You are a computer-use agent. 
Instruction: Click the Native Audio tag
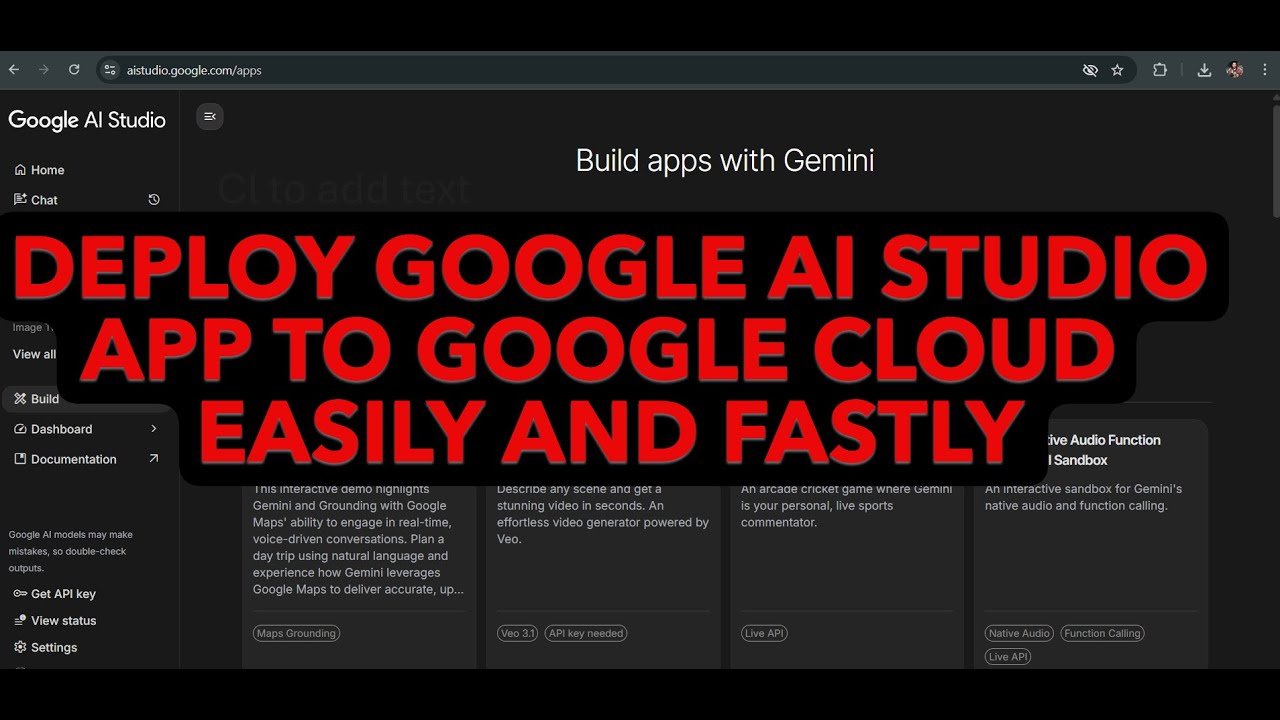1019,633
